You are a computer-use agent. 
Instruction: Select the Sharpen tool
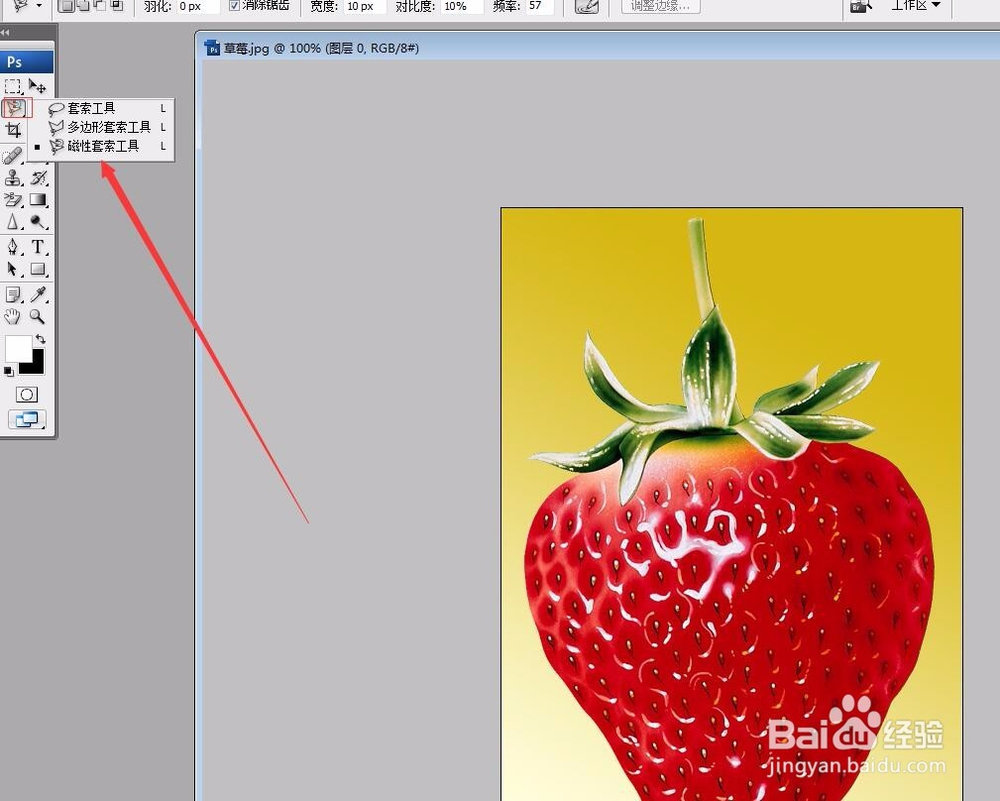[13, 222]
